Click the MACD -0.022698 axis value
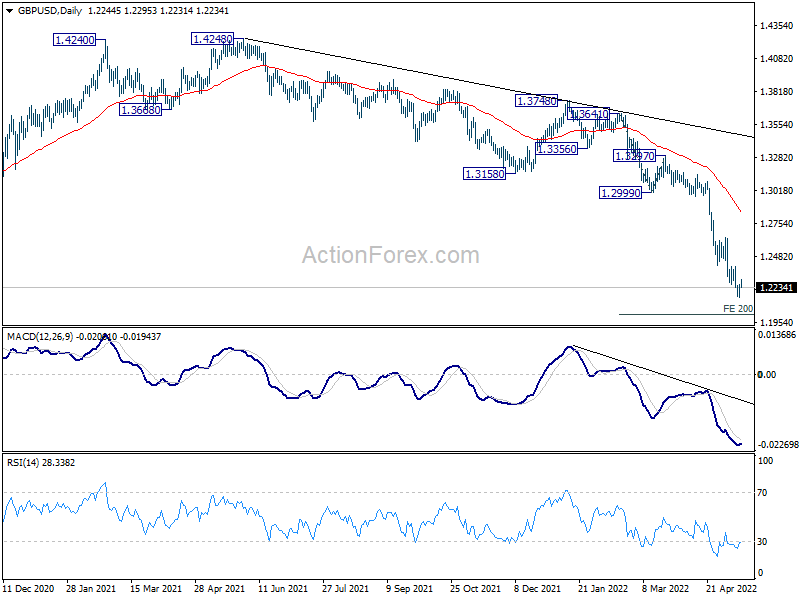The image size is (800, 600). [777, 444]
